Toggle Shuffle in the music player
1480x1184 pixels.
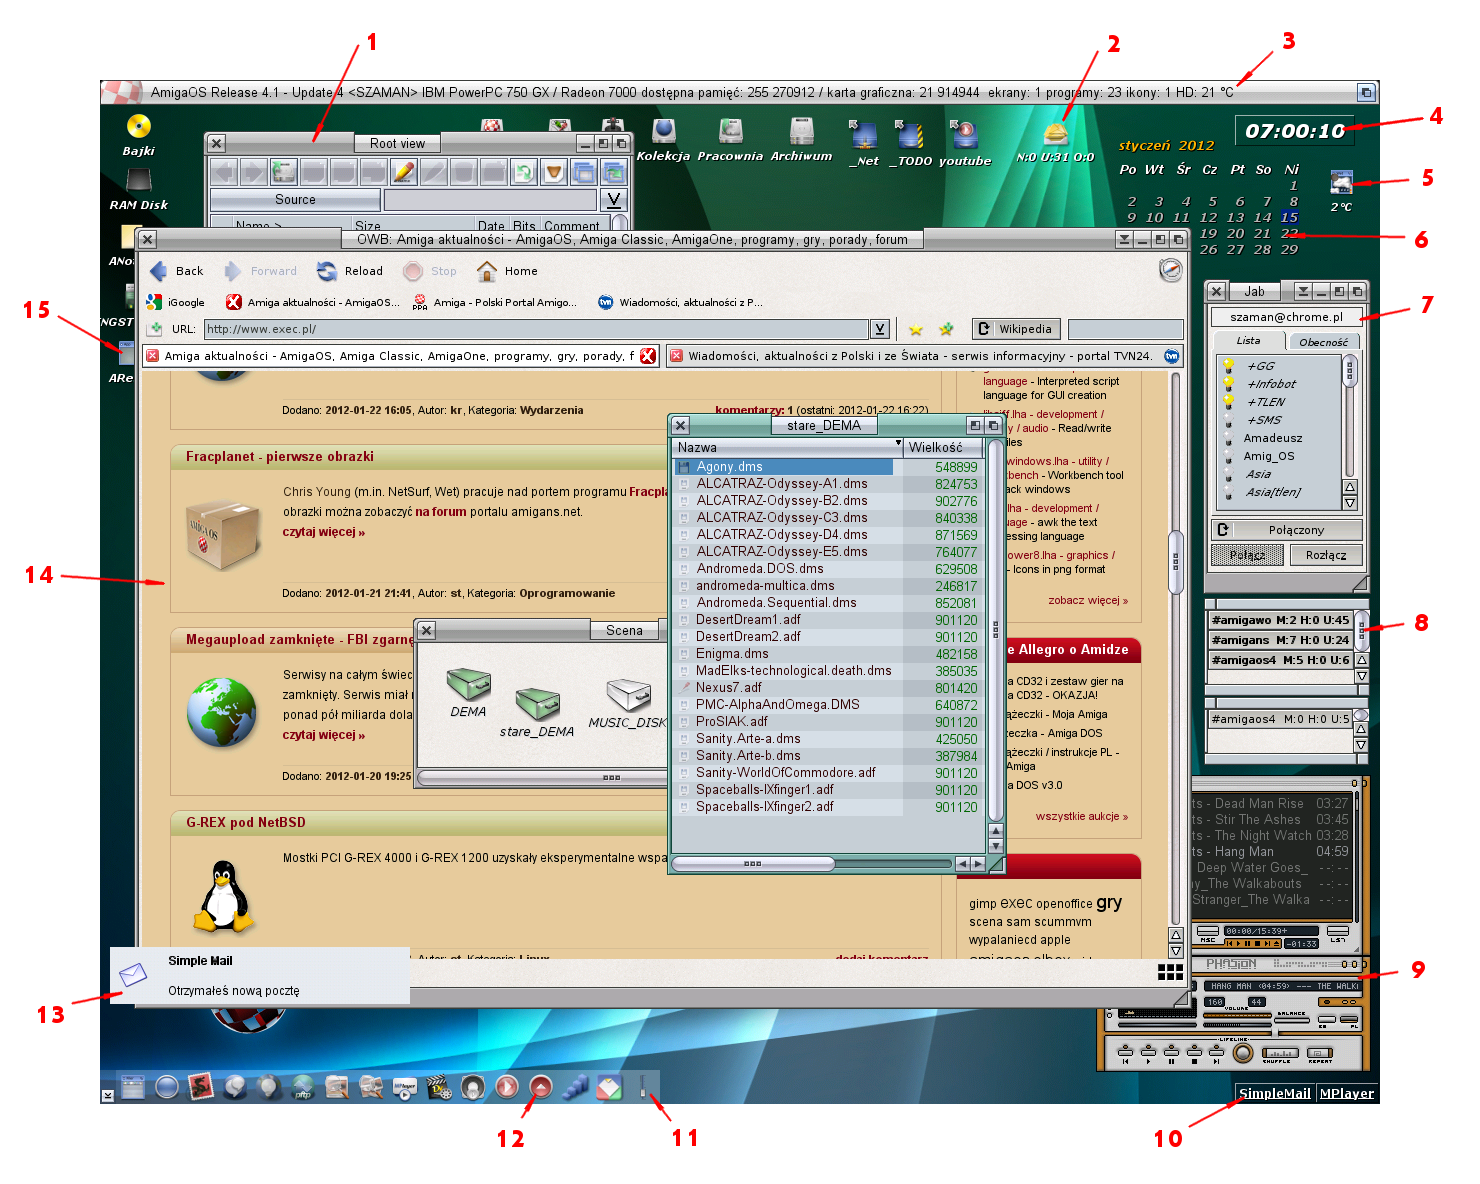(x=1279, y=1053)
